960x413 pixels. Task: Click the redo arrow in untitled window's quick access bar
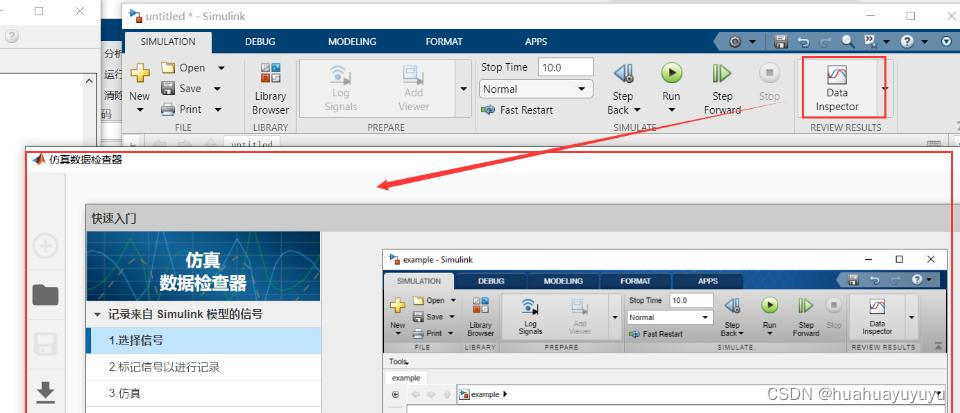pyautogui.click(x=825, y=42)
